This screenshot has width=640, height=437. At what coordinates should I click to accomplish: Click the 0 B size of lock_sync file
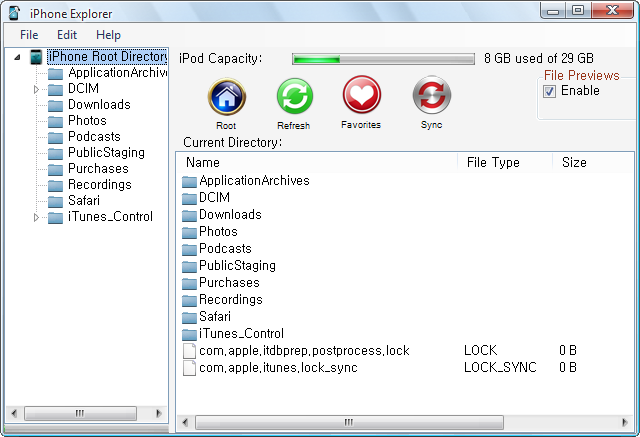coord(568,368)
